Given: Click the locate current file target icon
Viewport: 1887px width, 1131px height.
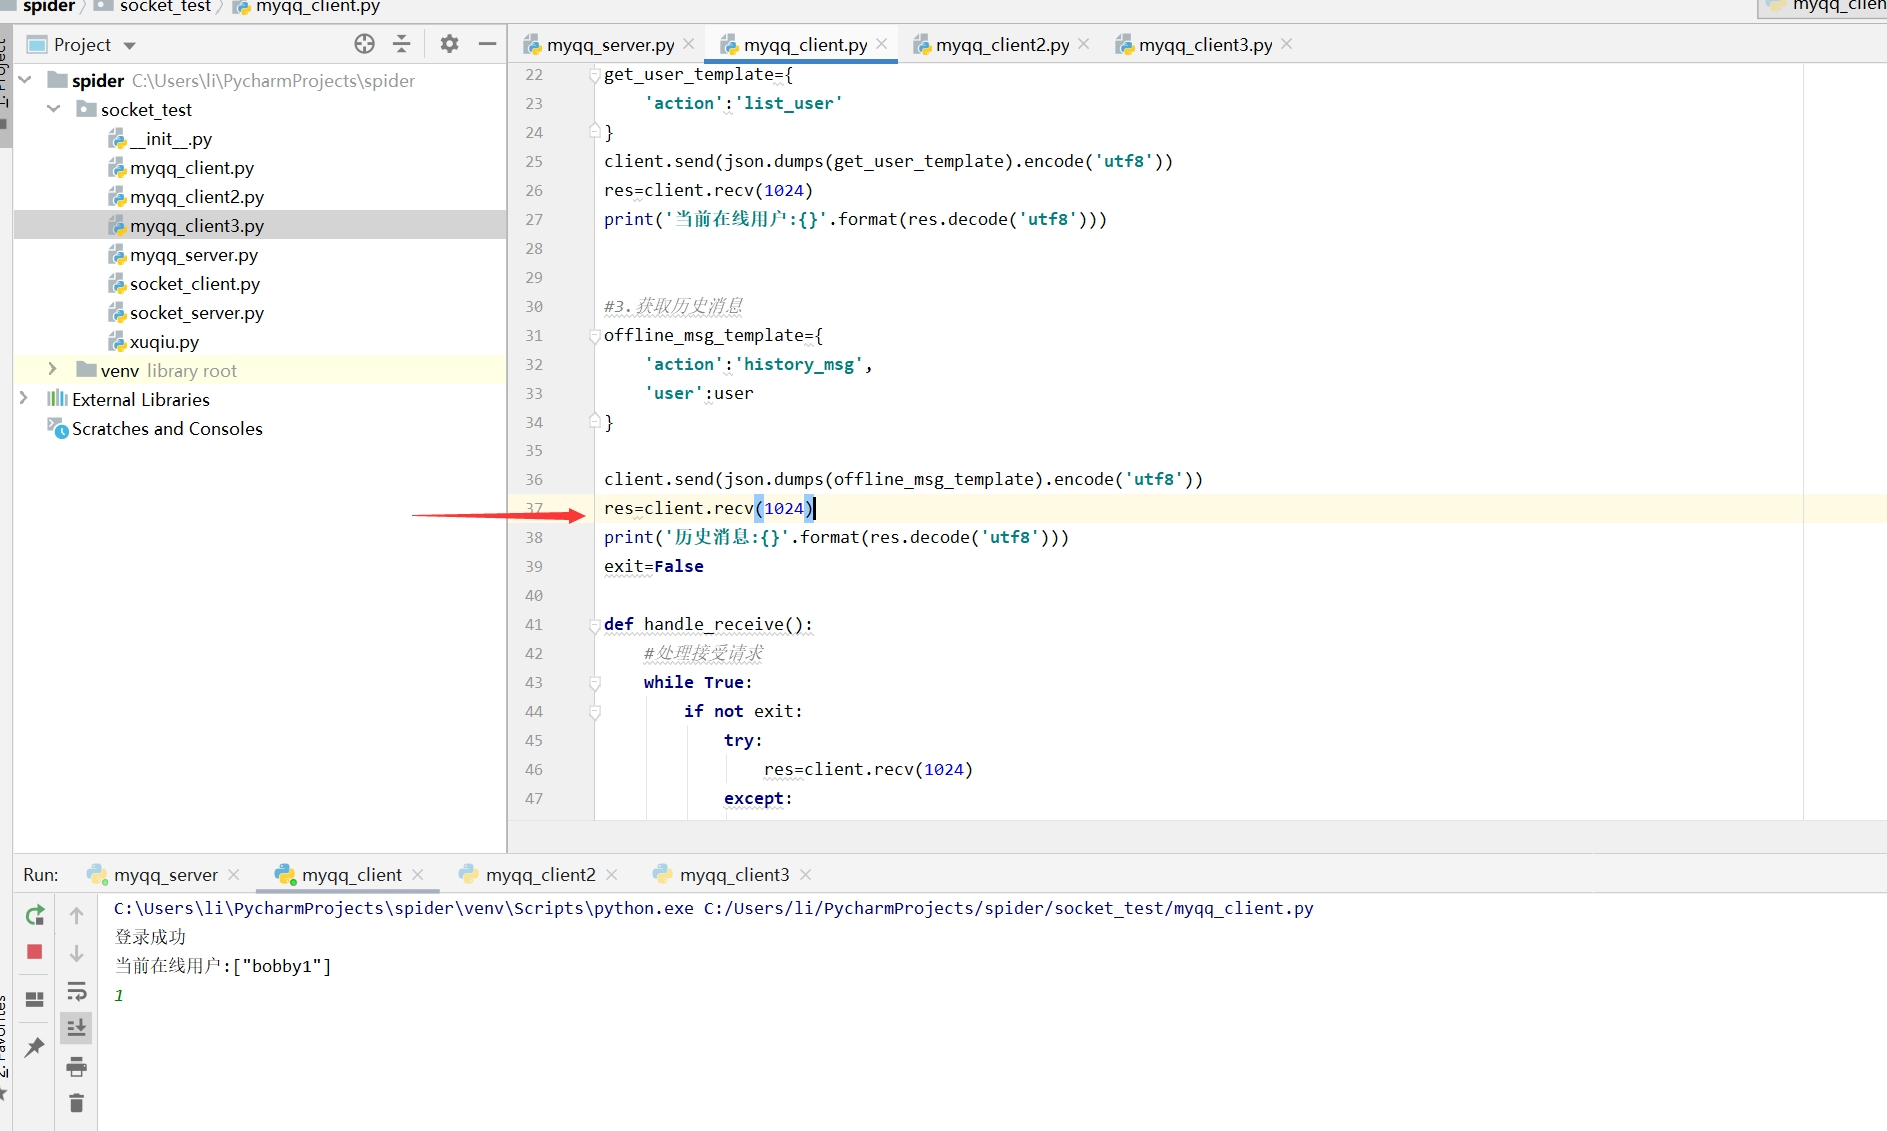Looking at the screenshot, I should pyautogui.click(x=364, y=44).
